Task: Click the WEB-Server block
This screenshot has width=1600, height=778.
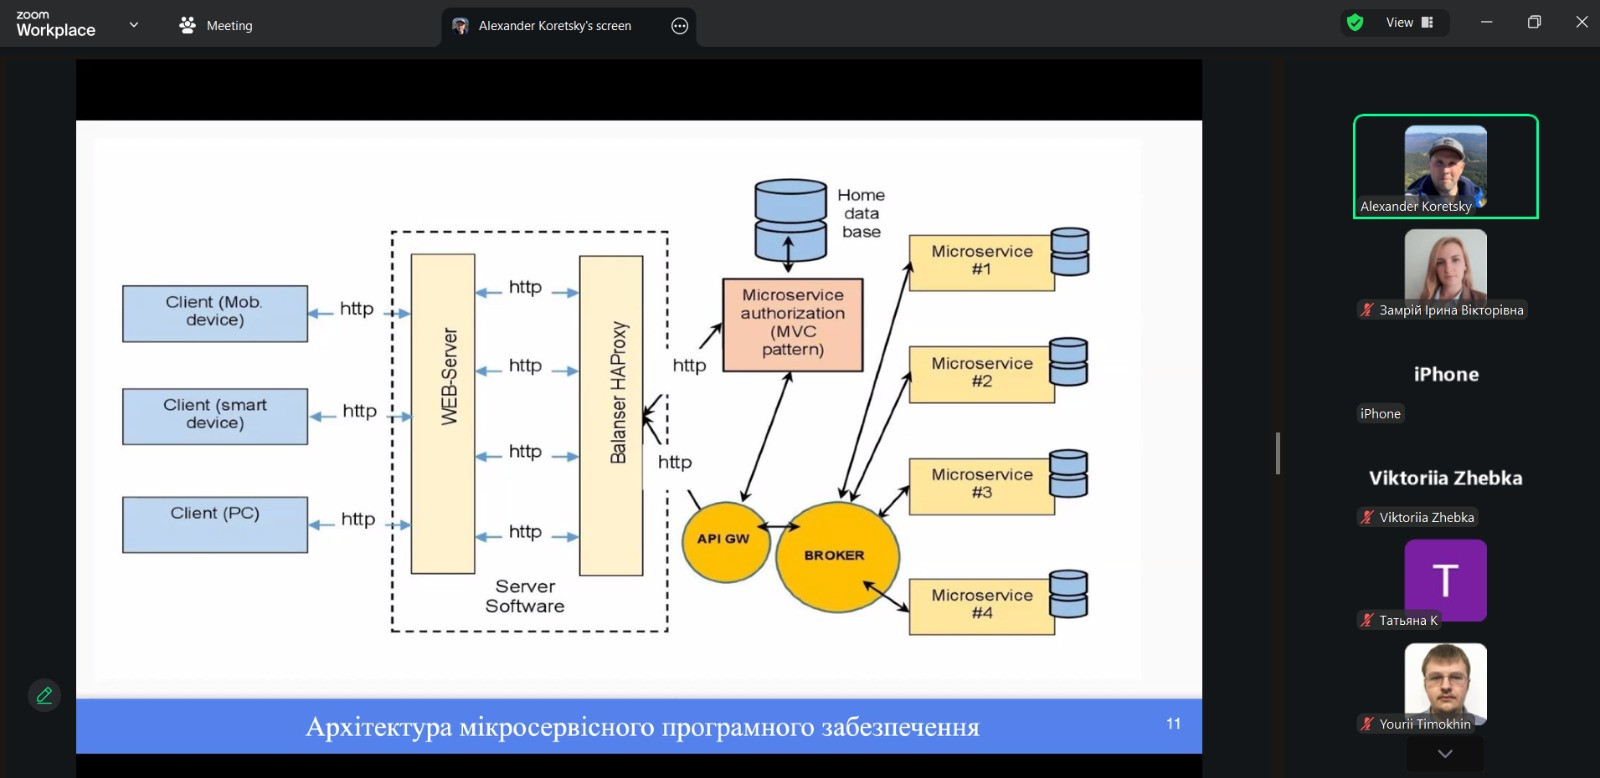Action: point(443,413)
